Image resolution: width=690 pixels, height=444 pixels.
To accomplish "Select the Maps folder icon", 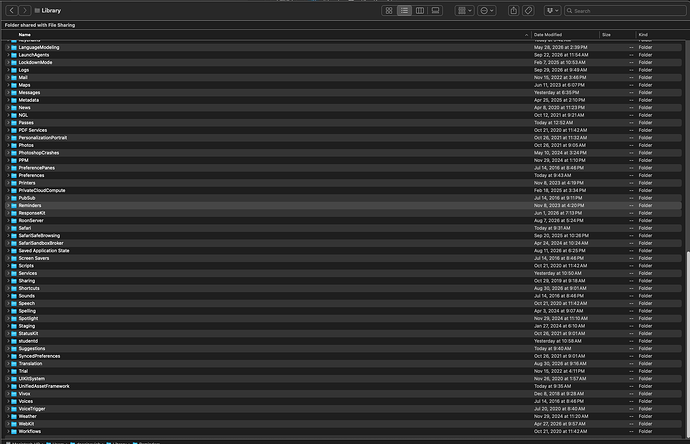I will pos(14,85).
